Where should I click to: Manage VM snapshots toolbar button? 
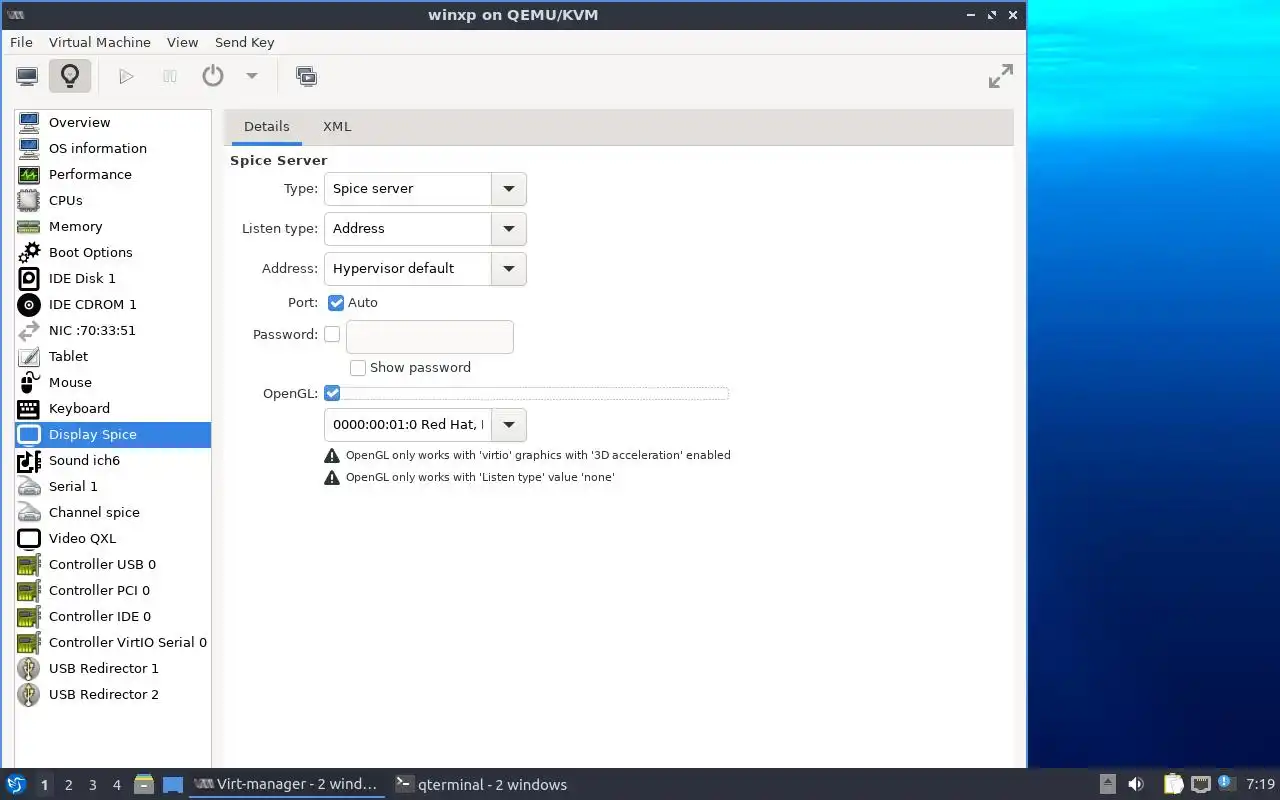[306, 76]
